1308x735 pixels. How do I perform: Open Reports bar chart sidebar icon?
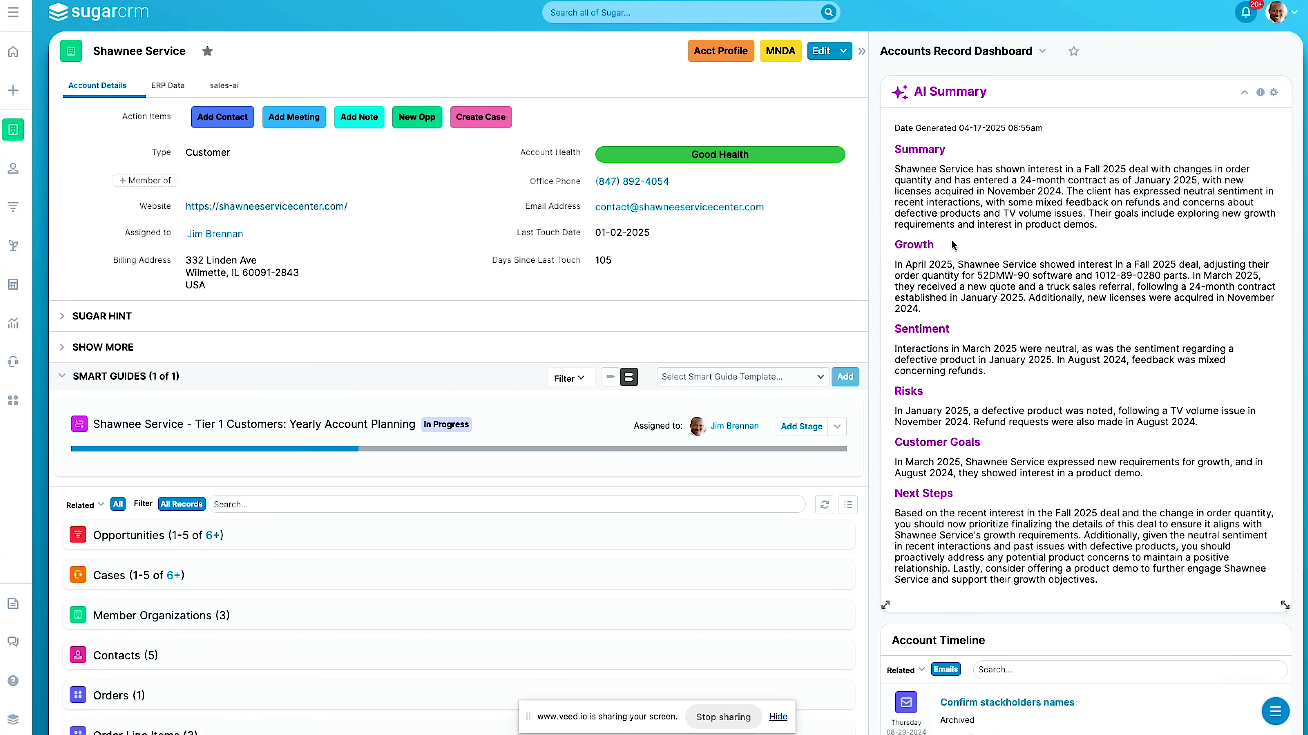click(13, 323)
